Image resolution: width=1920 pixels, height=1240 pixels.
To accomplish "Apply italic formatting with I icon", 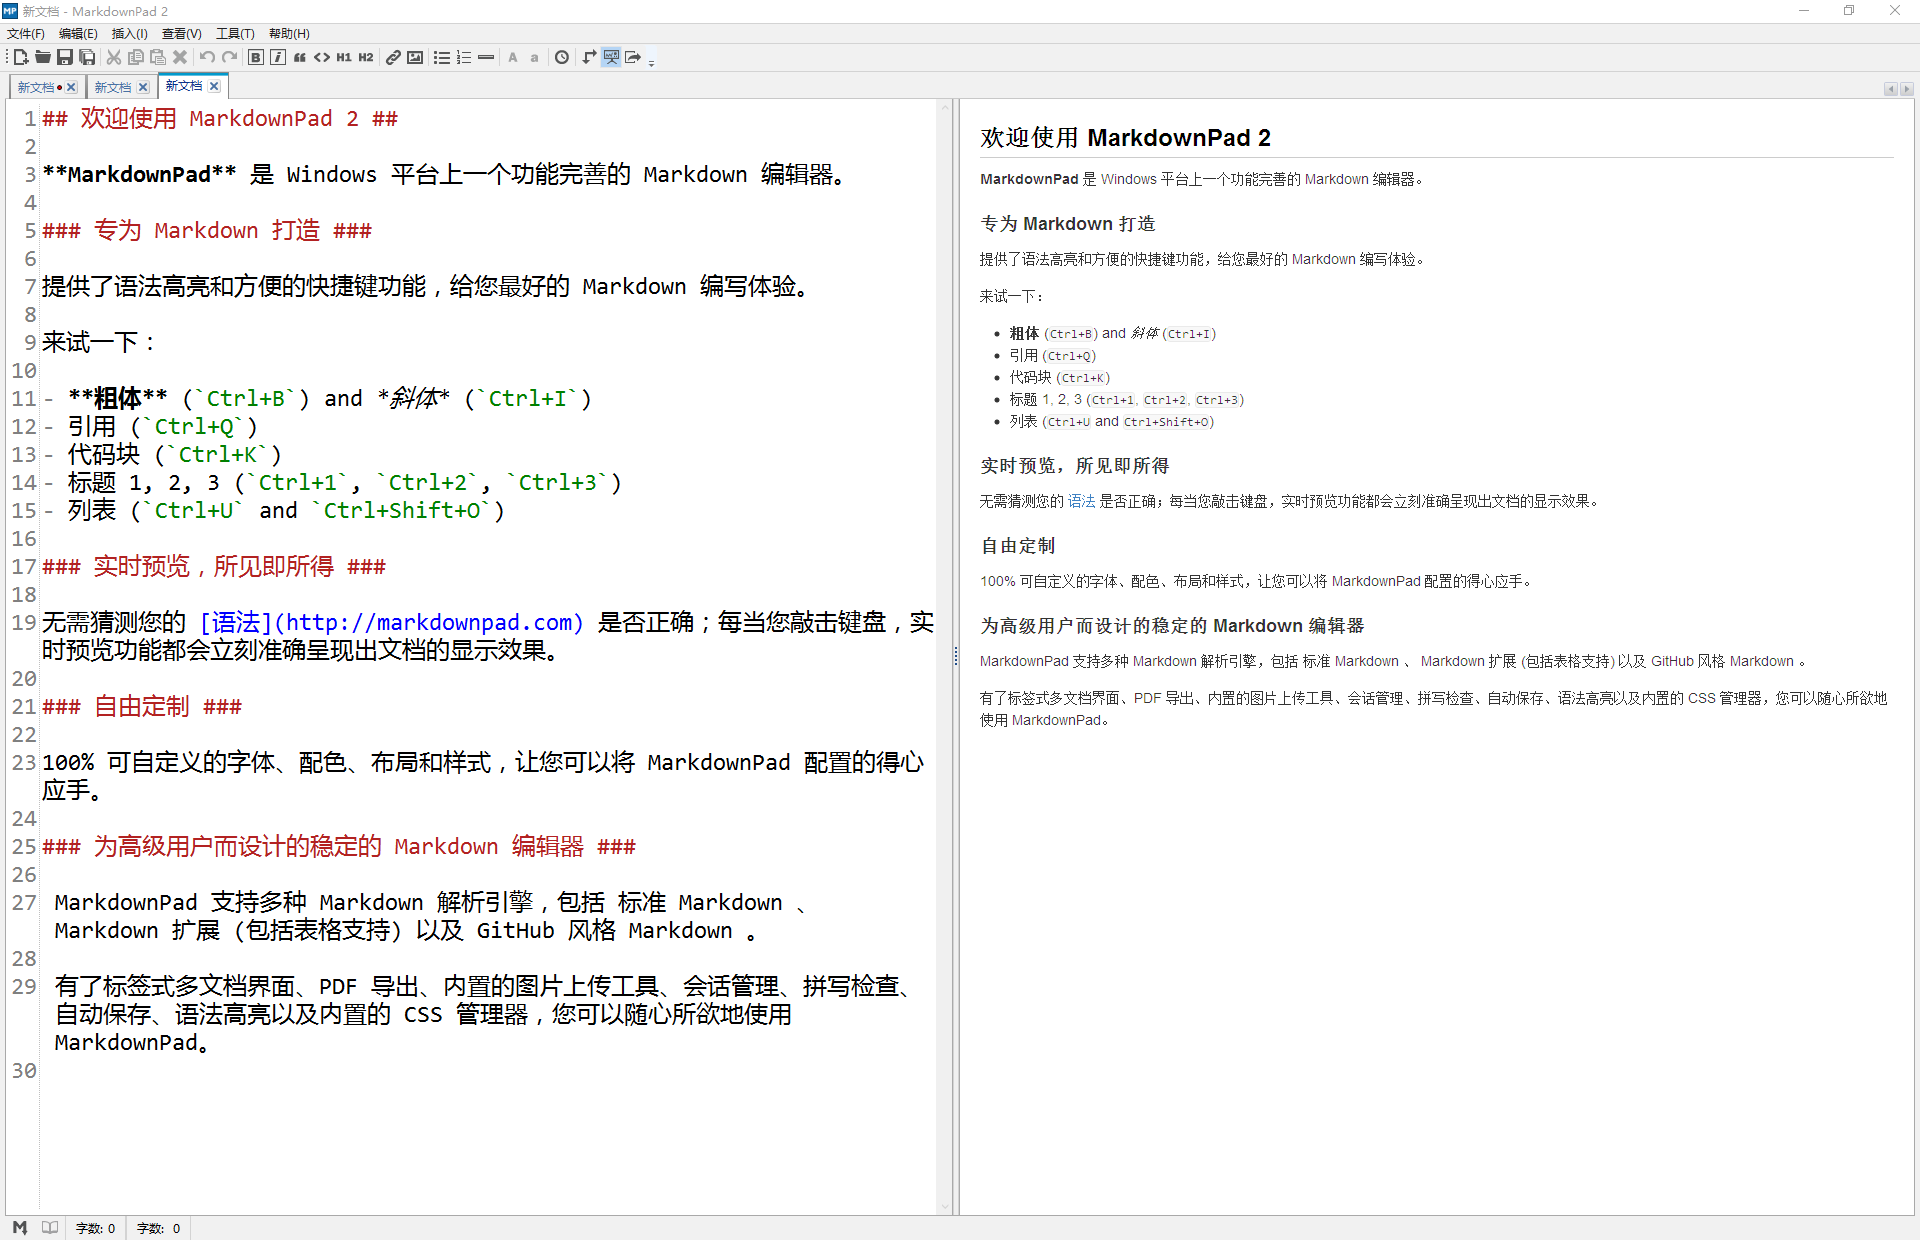I will (278, 57).
